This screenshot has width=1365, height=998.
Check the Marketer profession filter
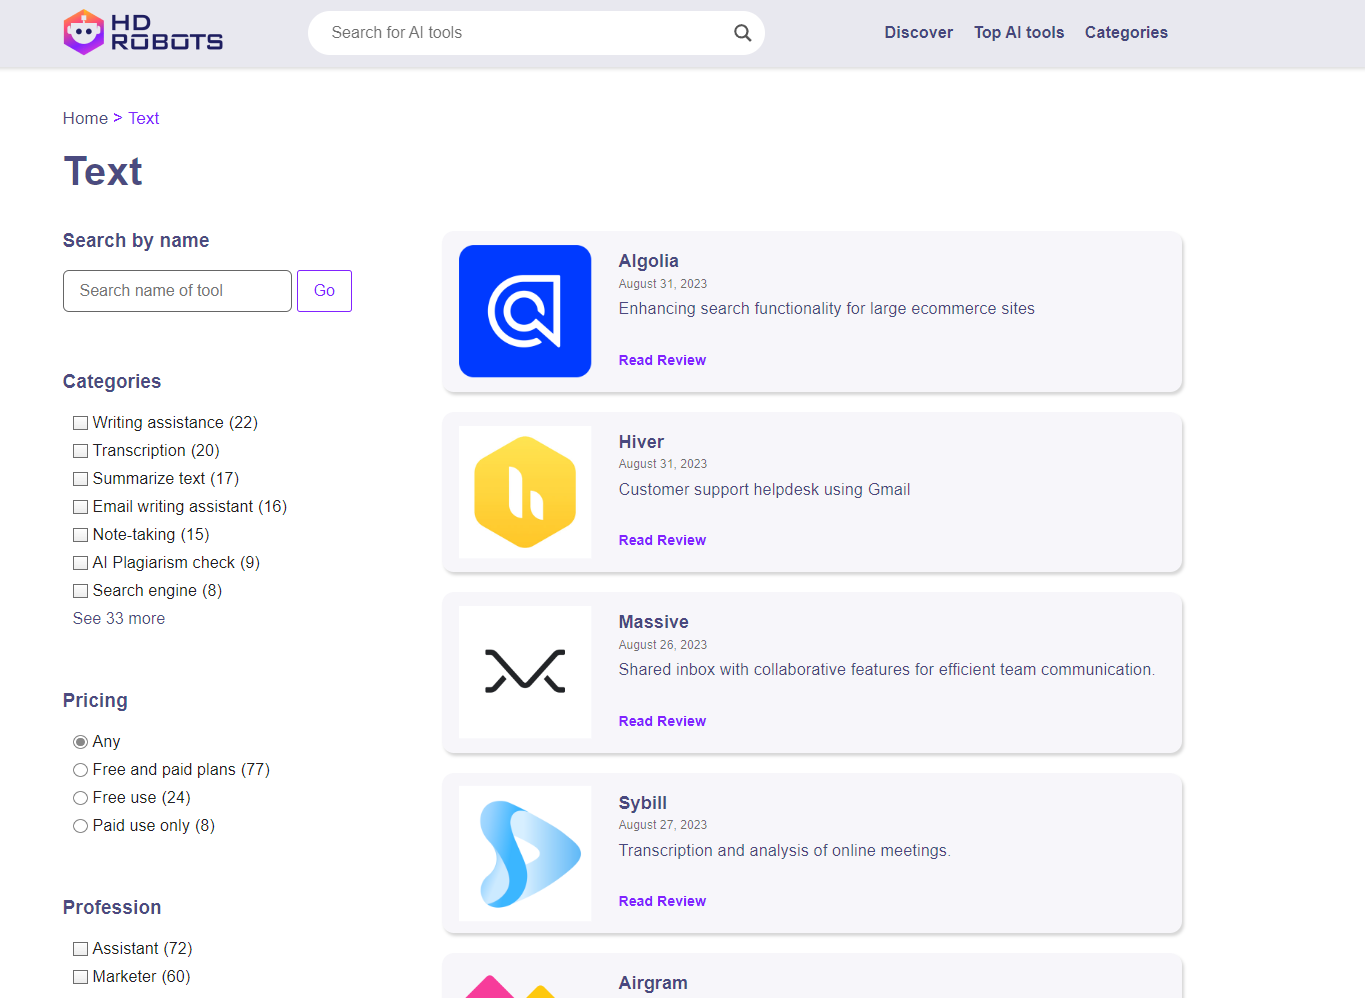pyautogui.click(x=81, y=977)
